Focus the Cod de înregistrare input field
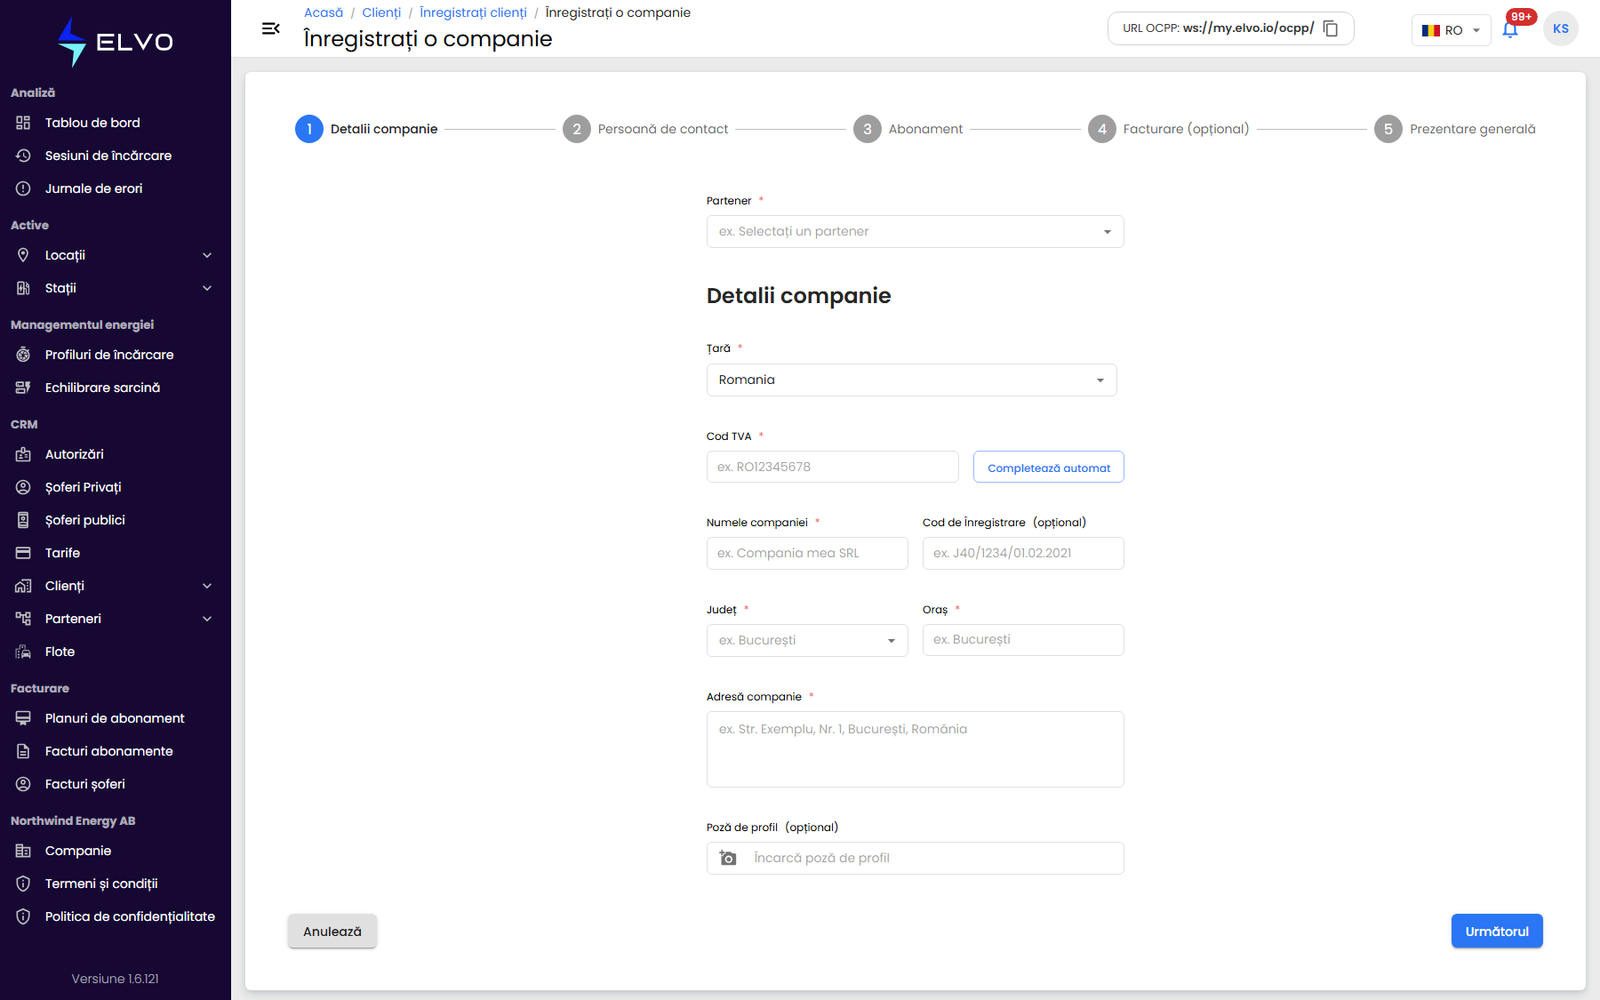1600x1000 pixels. (x=1023, y=553)
